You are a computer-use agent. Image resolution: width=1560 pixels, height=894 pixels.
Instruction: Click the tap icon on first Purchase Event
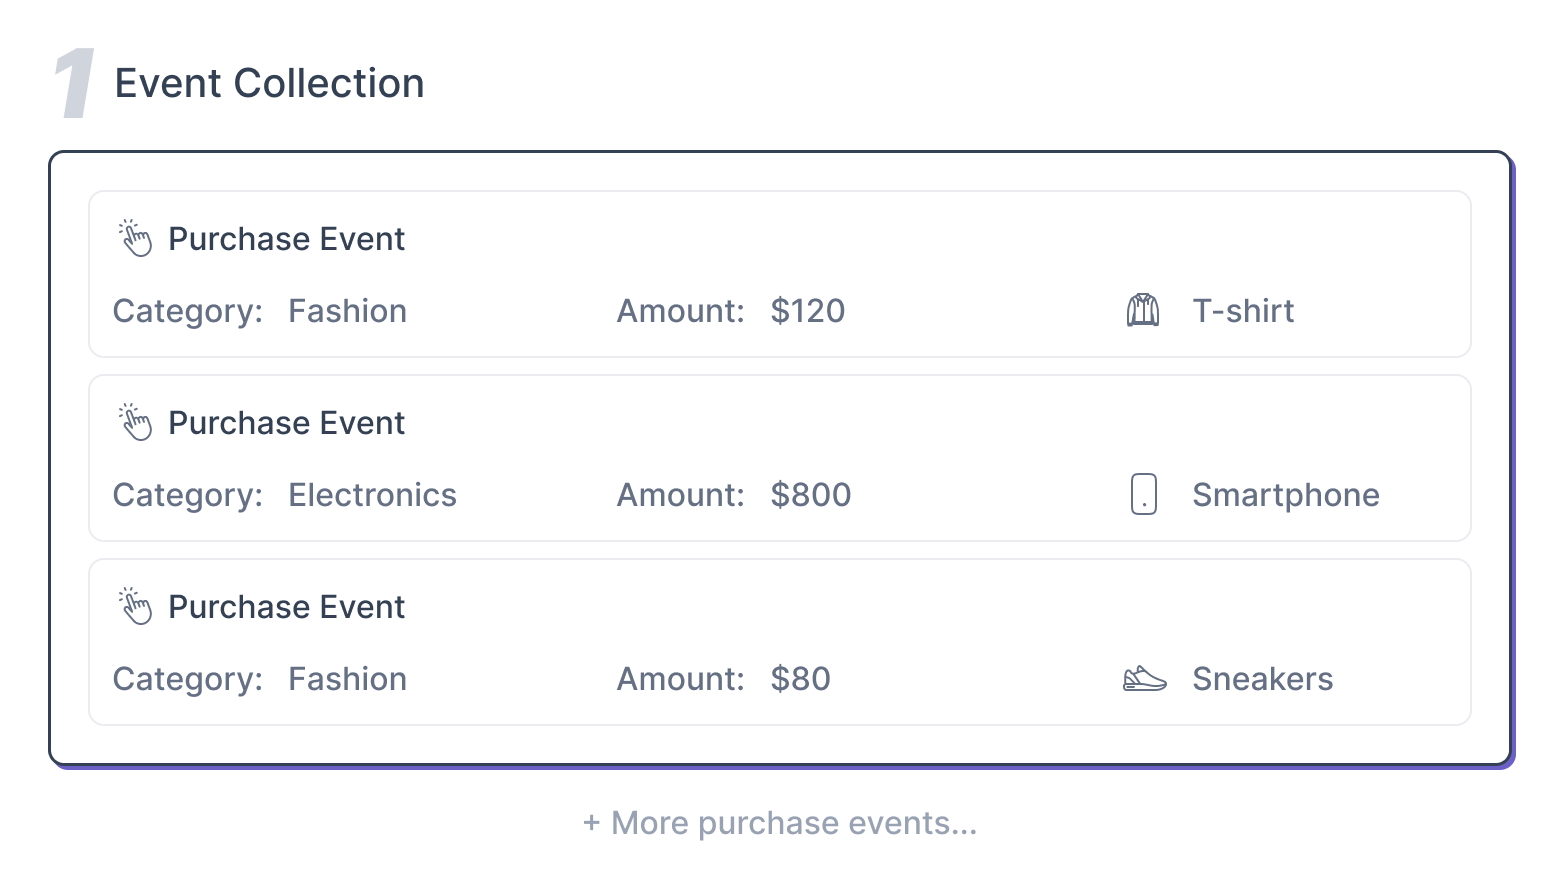coord(135,238)
